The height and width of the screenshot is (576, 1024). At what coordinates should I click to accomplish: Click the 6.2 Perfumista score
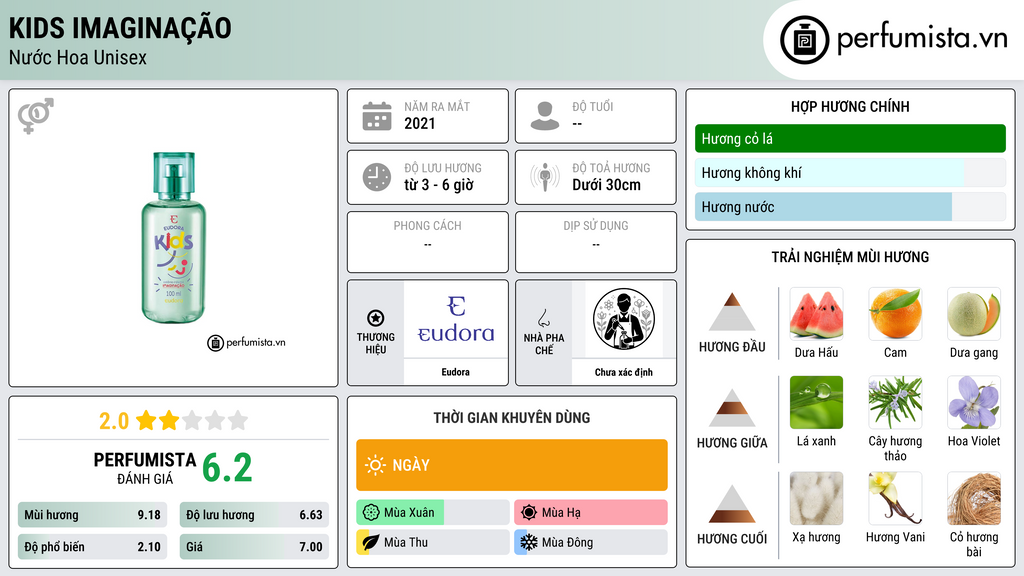coord(227,468)
